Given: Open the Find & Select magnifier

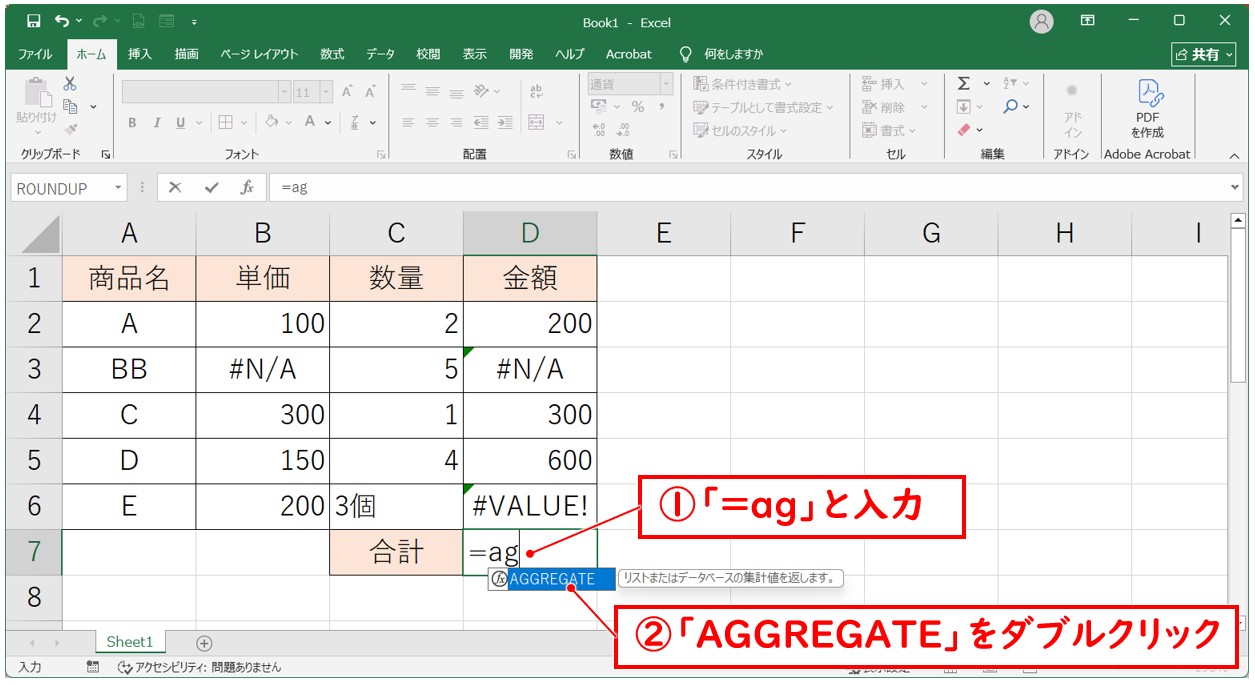Looking at the screenshot, I should (x=1012, y=107).
